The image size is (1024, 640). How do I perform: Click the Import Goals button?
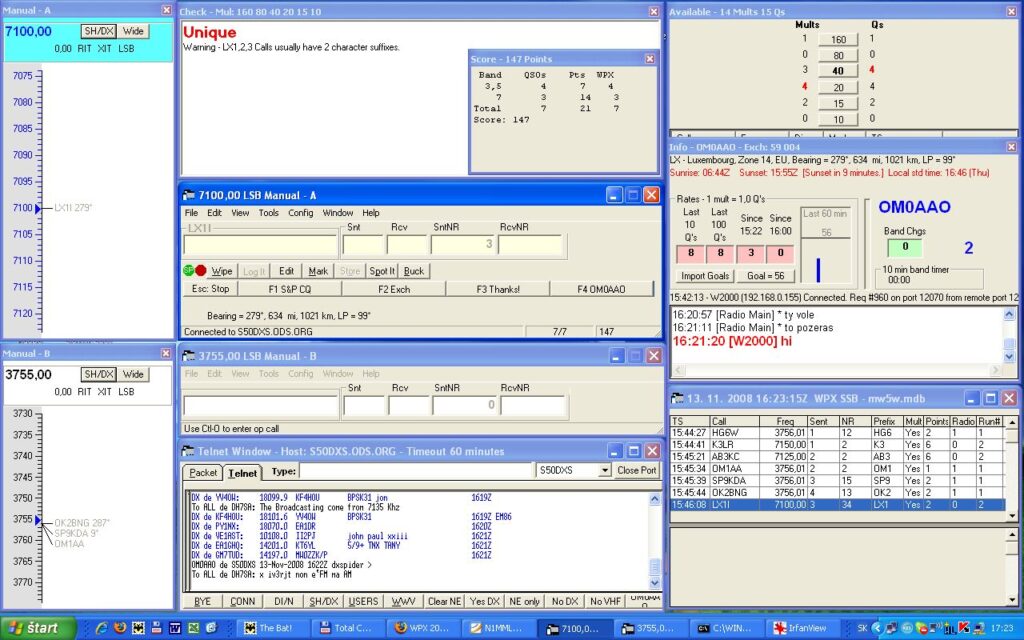[705, 276]
